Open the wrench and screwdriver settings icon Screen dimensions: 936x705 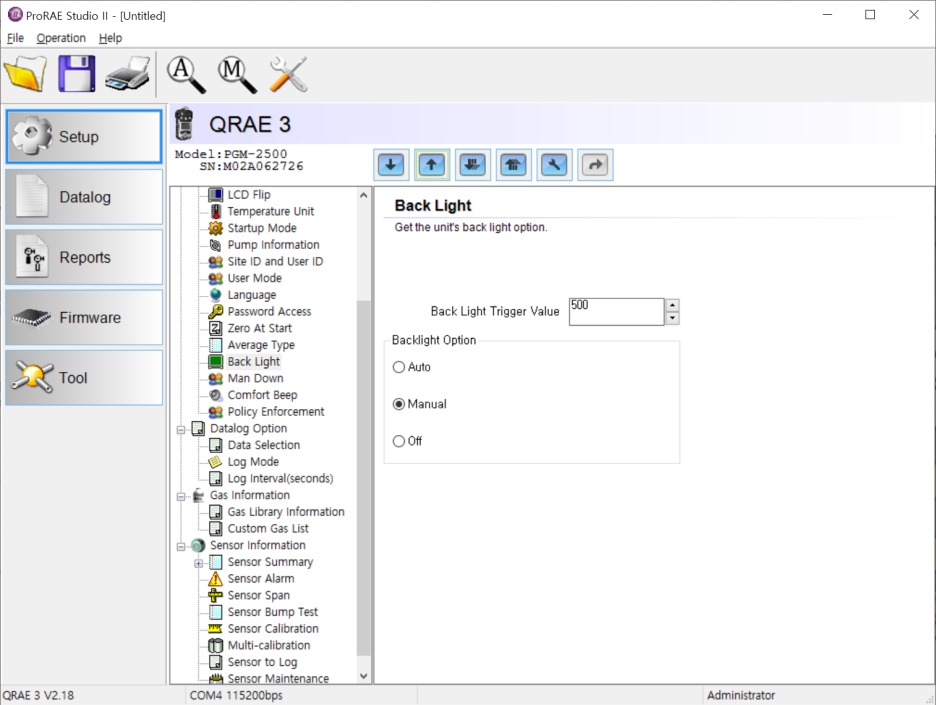[x=288, y=74]
